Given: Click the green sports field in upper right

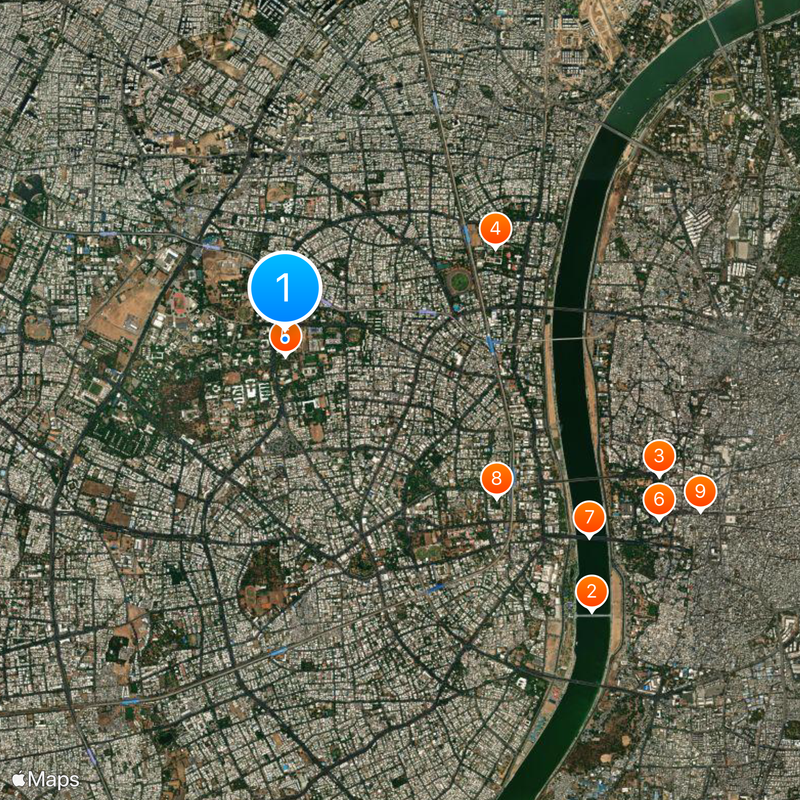Looking at the screenshot, I should (721, 96).
